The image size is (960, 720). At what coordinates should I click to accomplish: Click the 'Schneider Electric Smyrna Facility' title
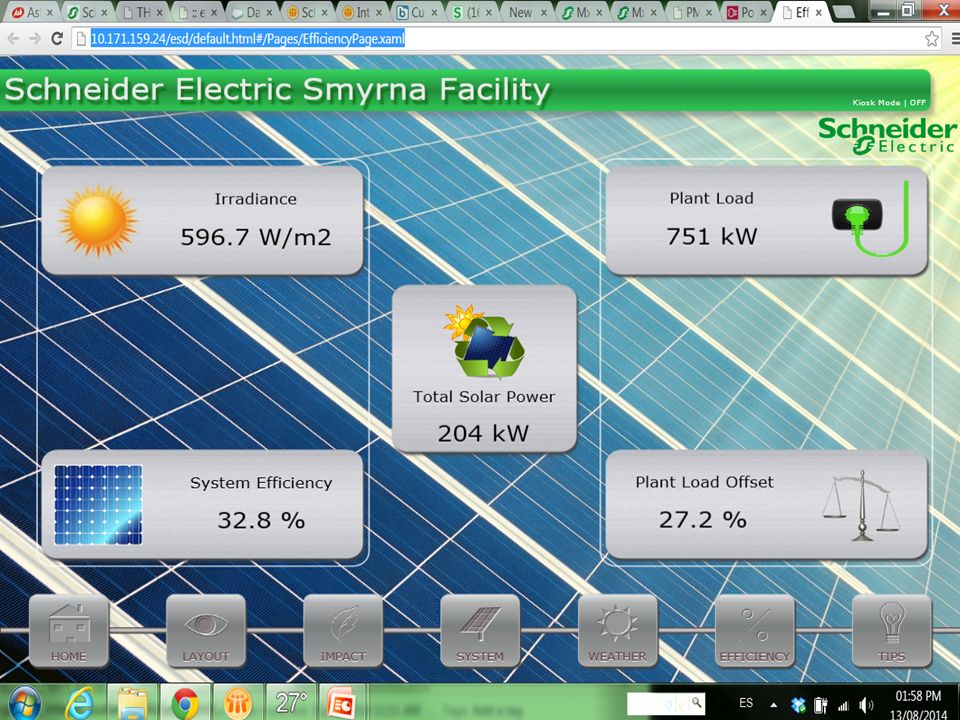click(x=277, y=90)
